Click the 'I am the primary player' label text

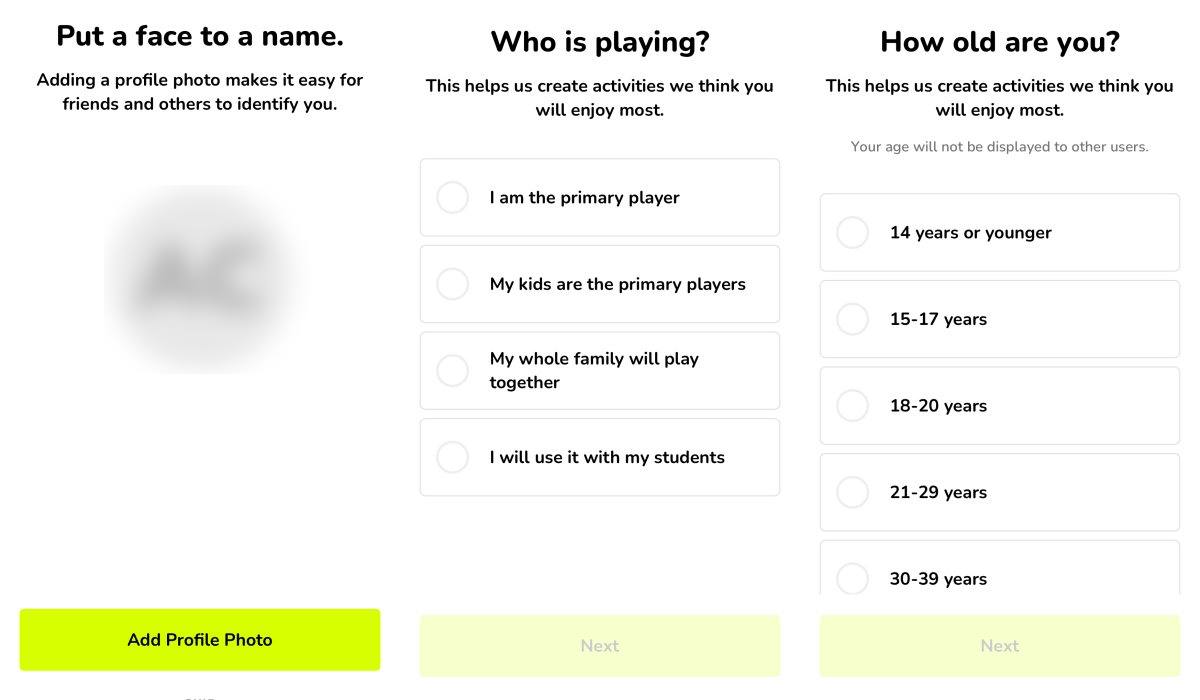584,198
